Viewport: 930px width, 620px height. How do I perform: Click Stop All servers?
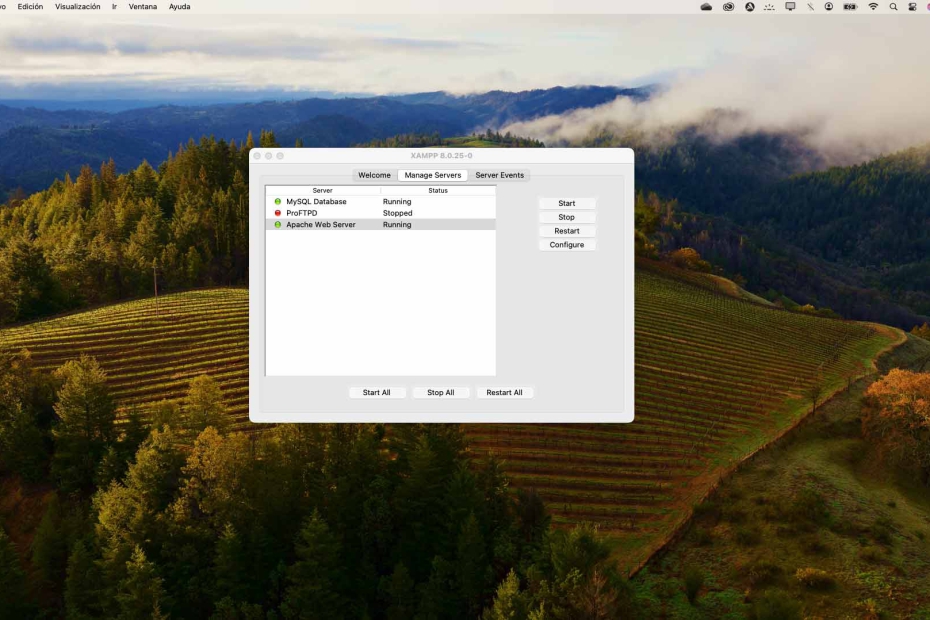pyautogui.click(x=441, y=392)
